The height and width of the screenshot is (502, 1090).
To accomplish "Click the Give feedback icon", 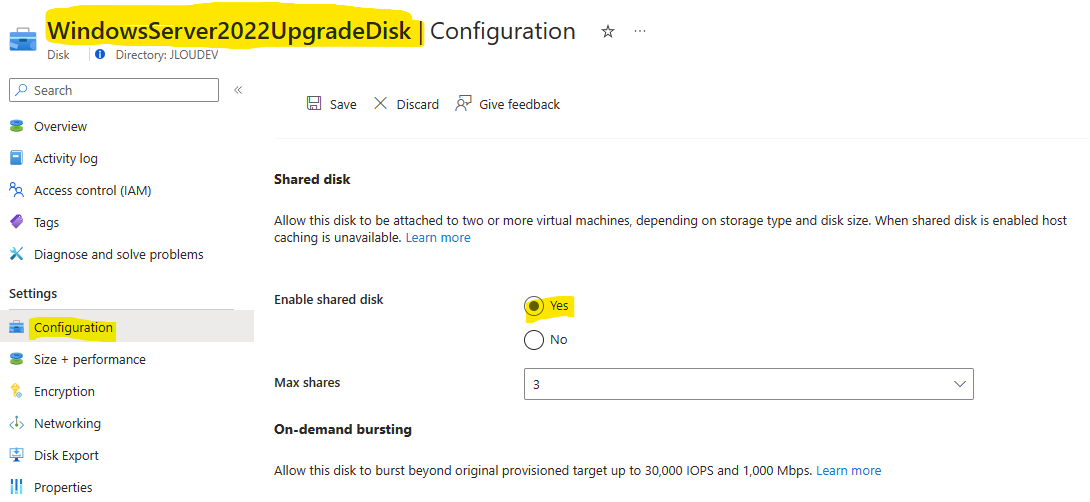I will tap(463, 104).
